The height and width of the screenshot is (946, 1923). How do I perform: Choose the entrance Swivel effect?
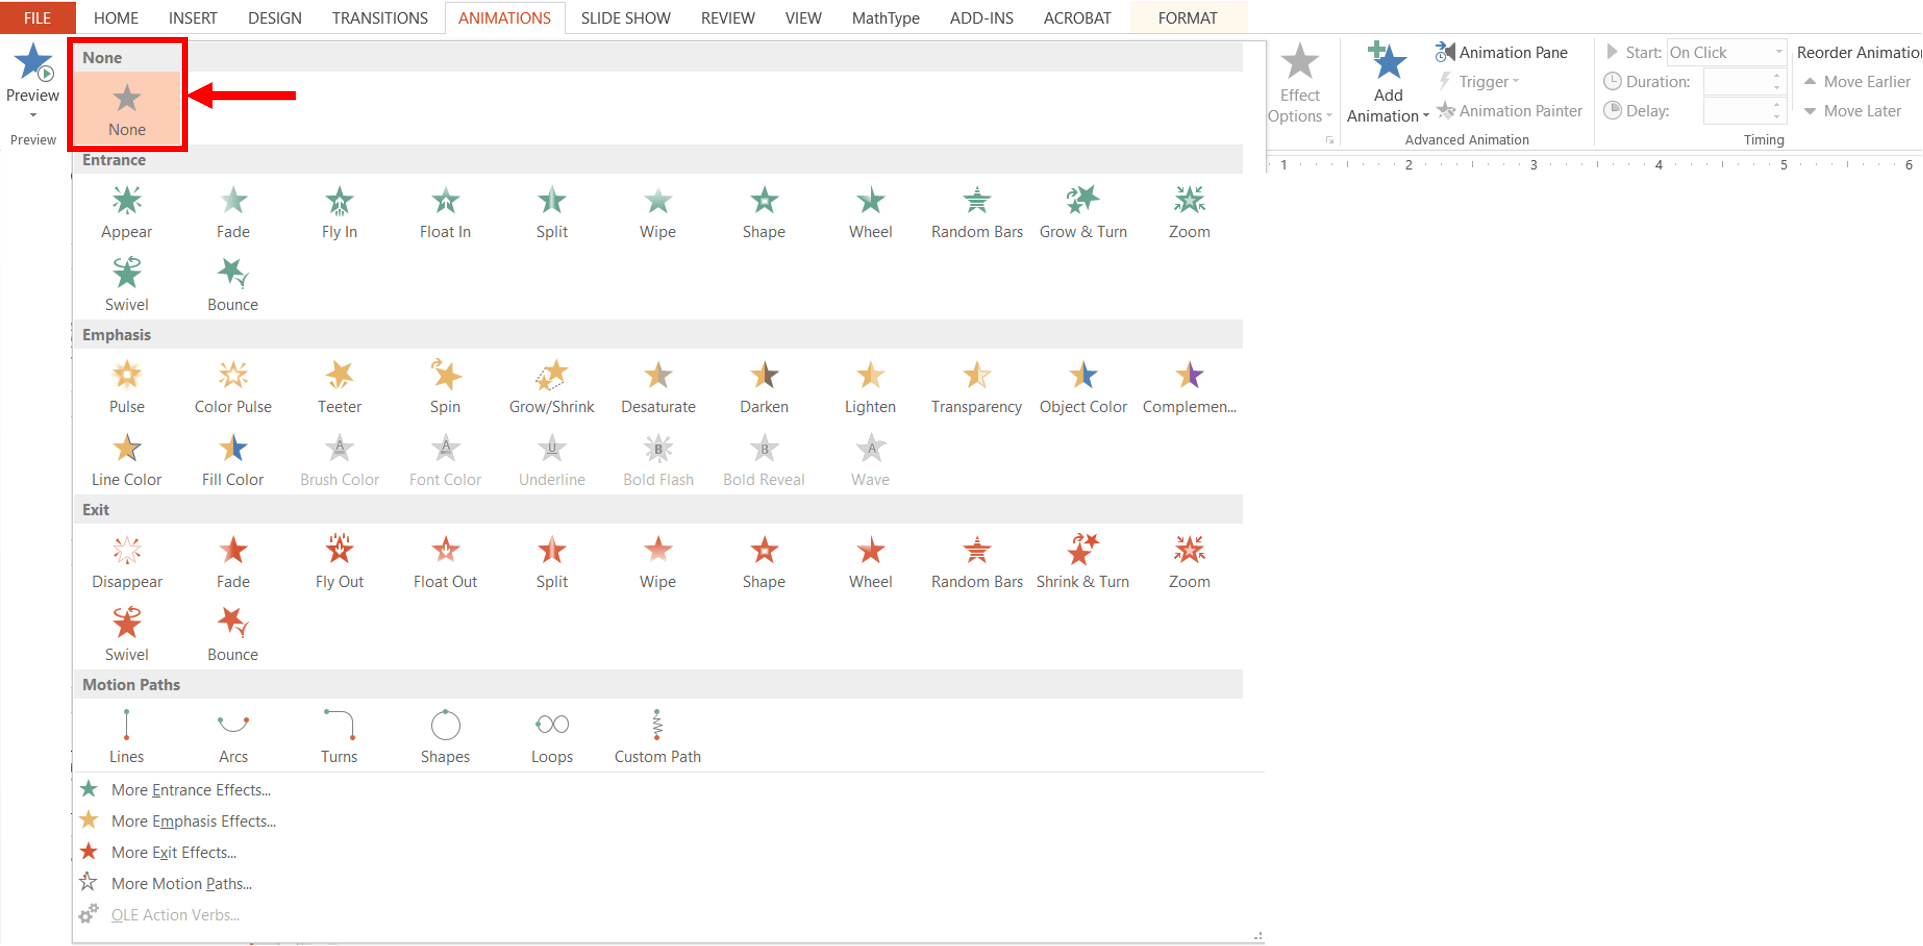click(x=127, y=286)
